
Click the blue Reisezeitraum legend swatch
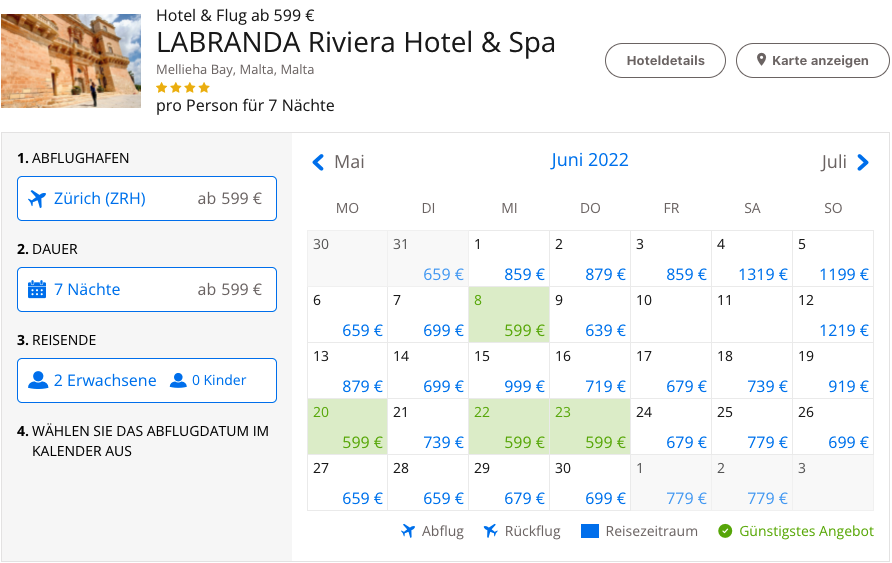pyautogui.click(x=589, y=531)
